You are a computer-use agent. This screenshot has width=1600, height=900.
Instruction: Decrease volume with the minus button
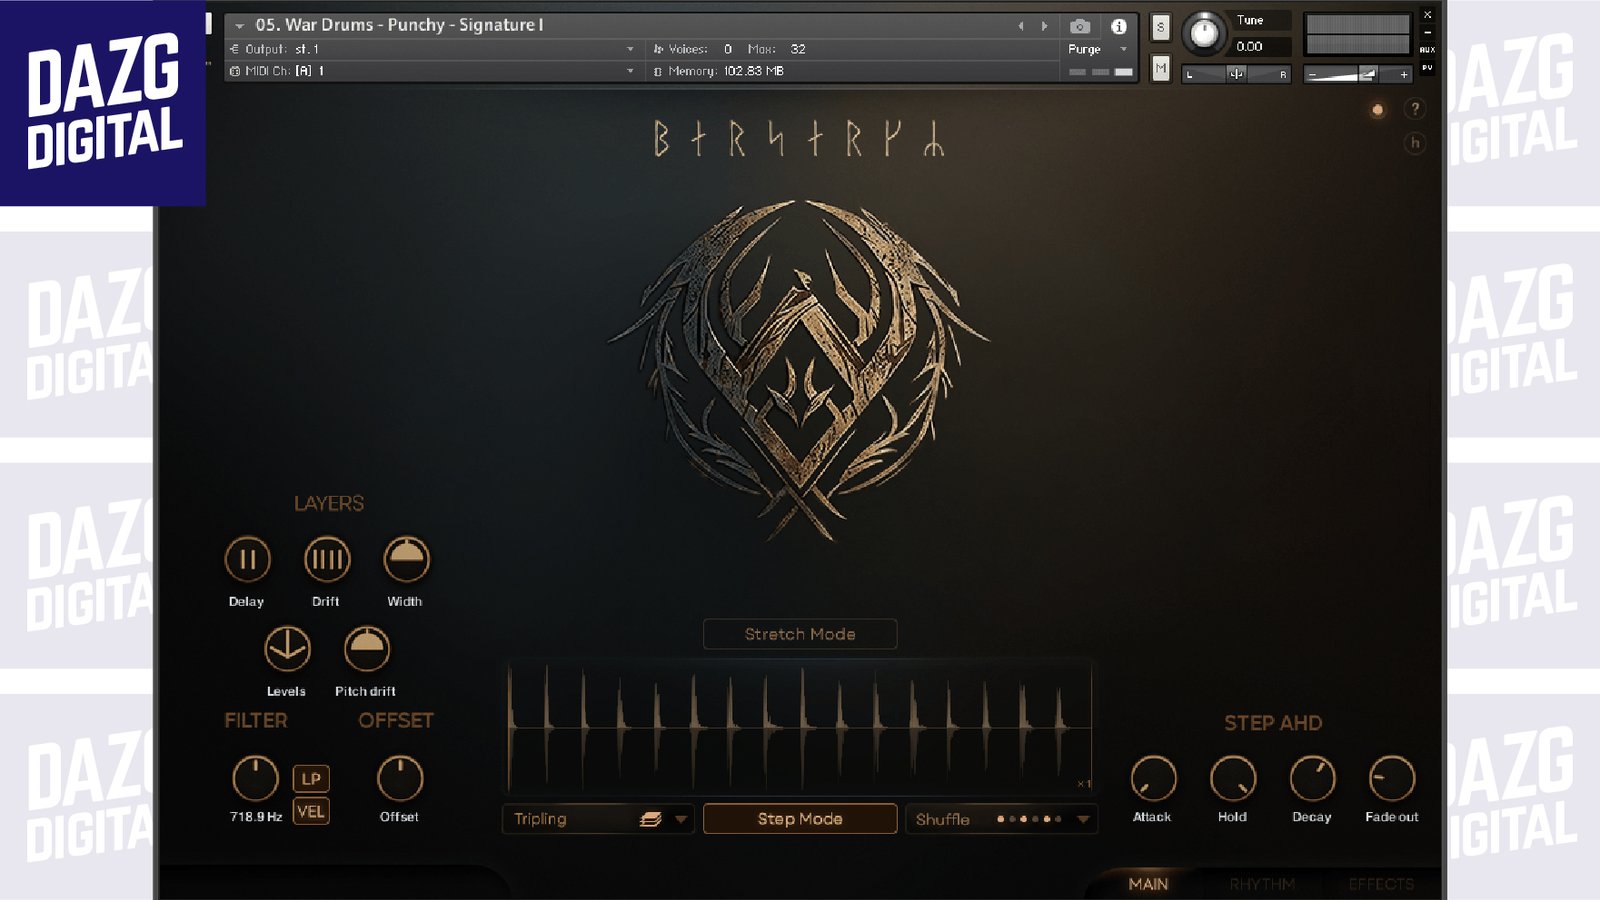click(x=1312, y=75)
